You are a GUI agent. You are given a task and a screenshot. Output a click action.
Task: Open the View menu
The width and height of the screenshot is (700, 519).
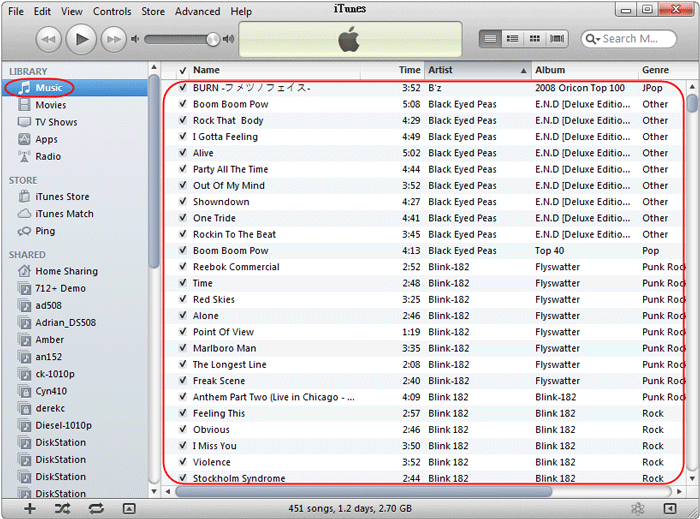71,11
